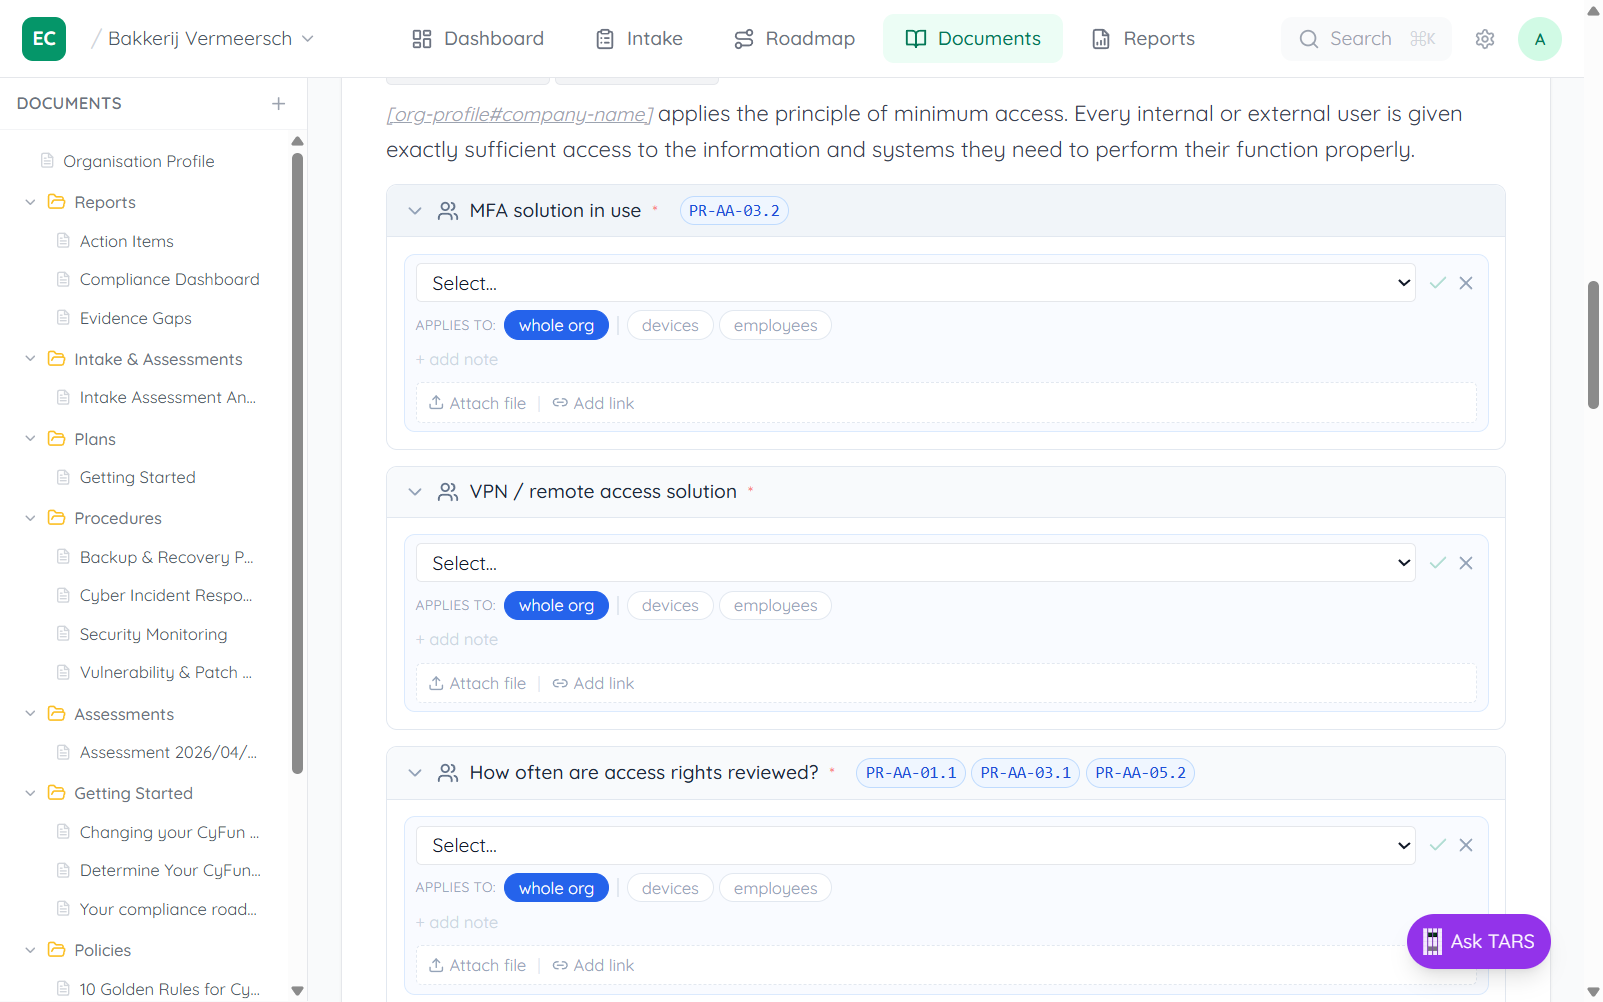The image size is (1603, 1002).
Task: Open search via the magnifier icon
Action: tap(1309, 39)
